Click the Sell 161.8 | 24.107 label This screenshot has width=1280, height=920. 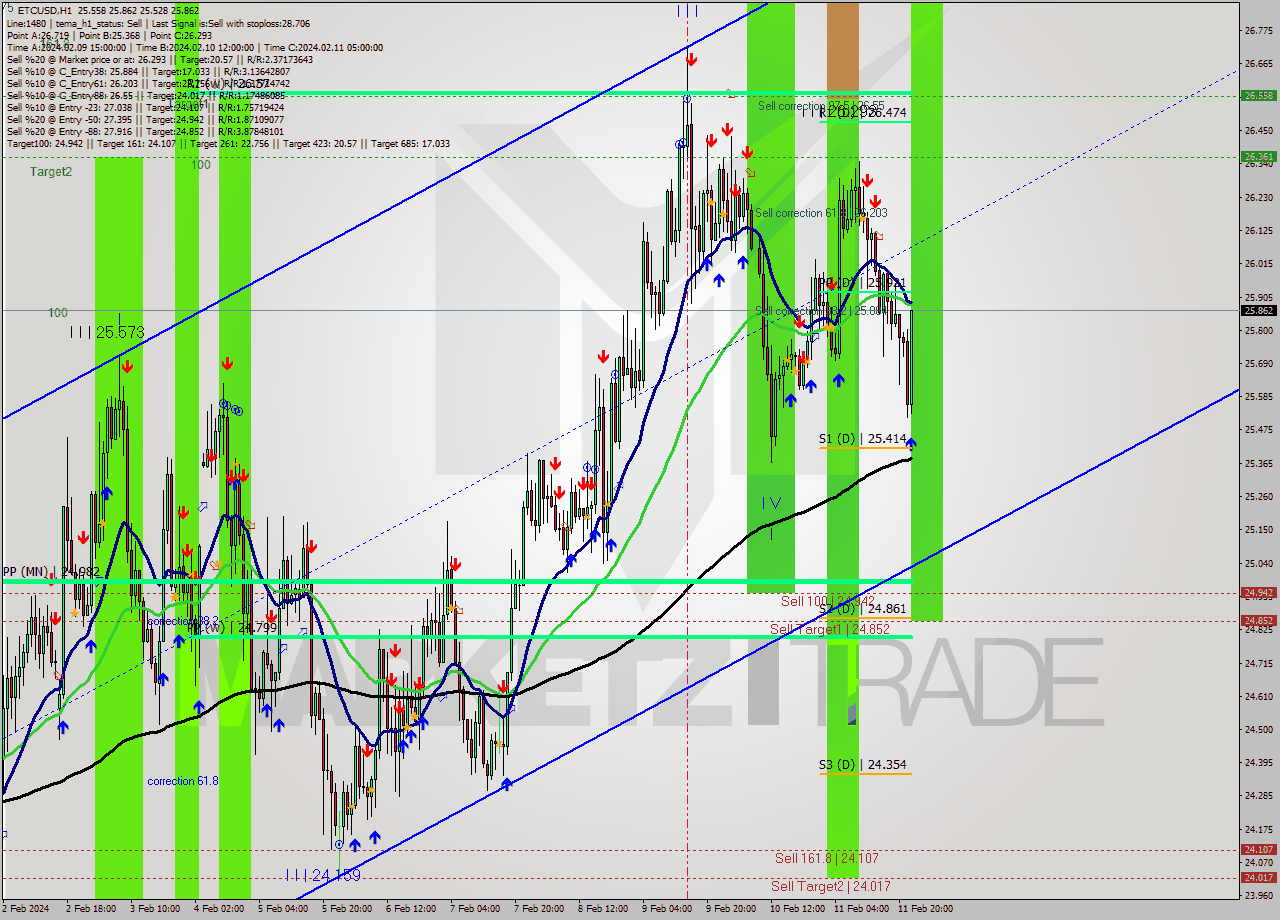coord(826,858)
